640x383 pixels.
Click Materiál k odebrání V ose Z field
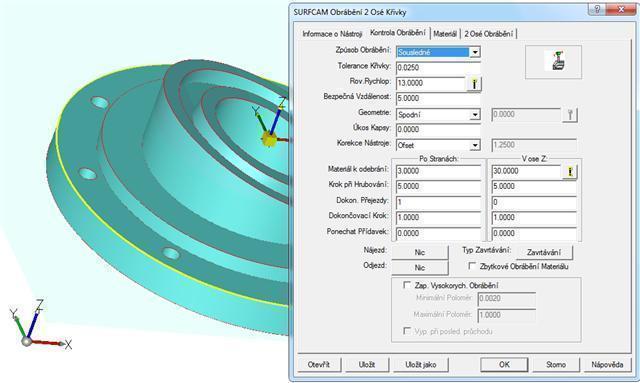[x=527, y=171]
